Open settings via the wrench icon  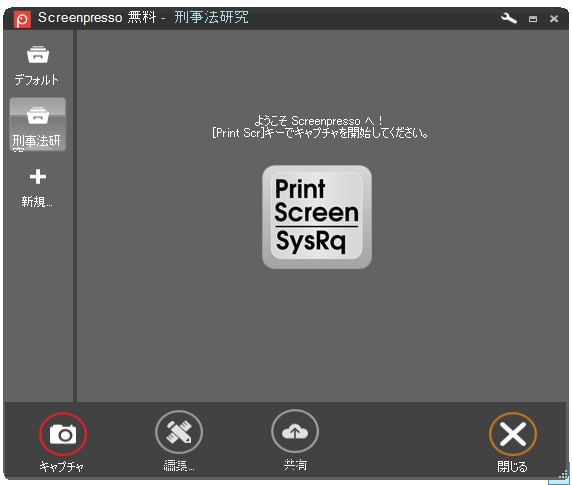pos(509,18)
